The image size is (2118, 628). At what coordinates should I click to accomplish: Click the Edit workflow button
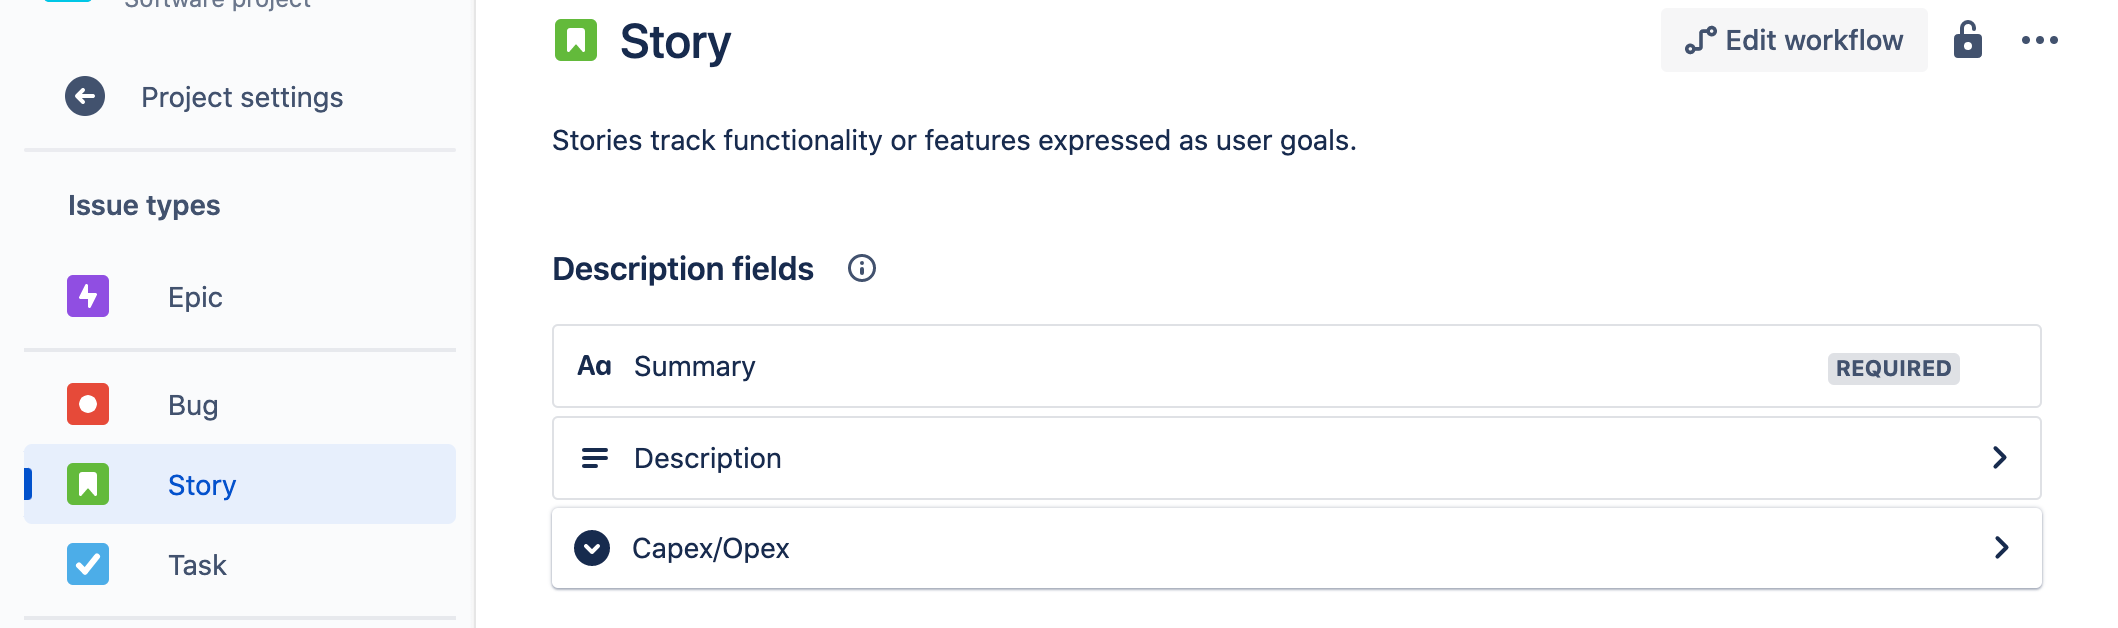pyautogui.click(x=1794, y=40)
